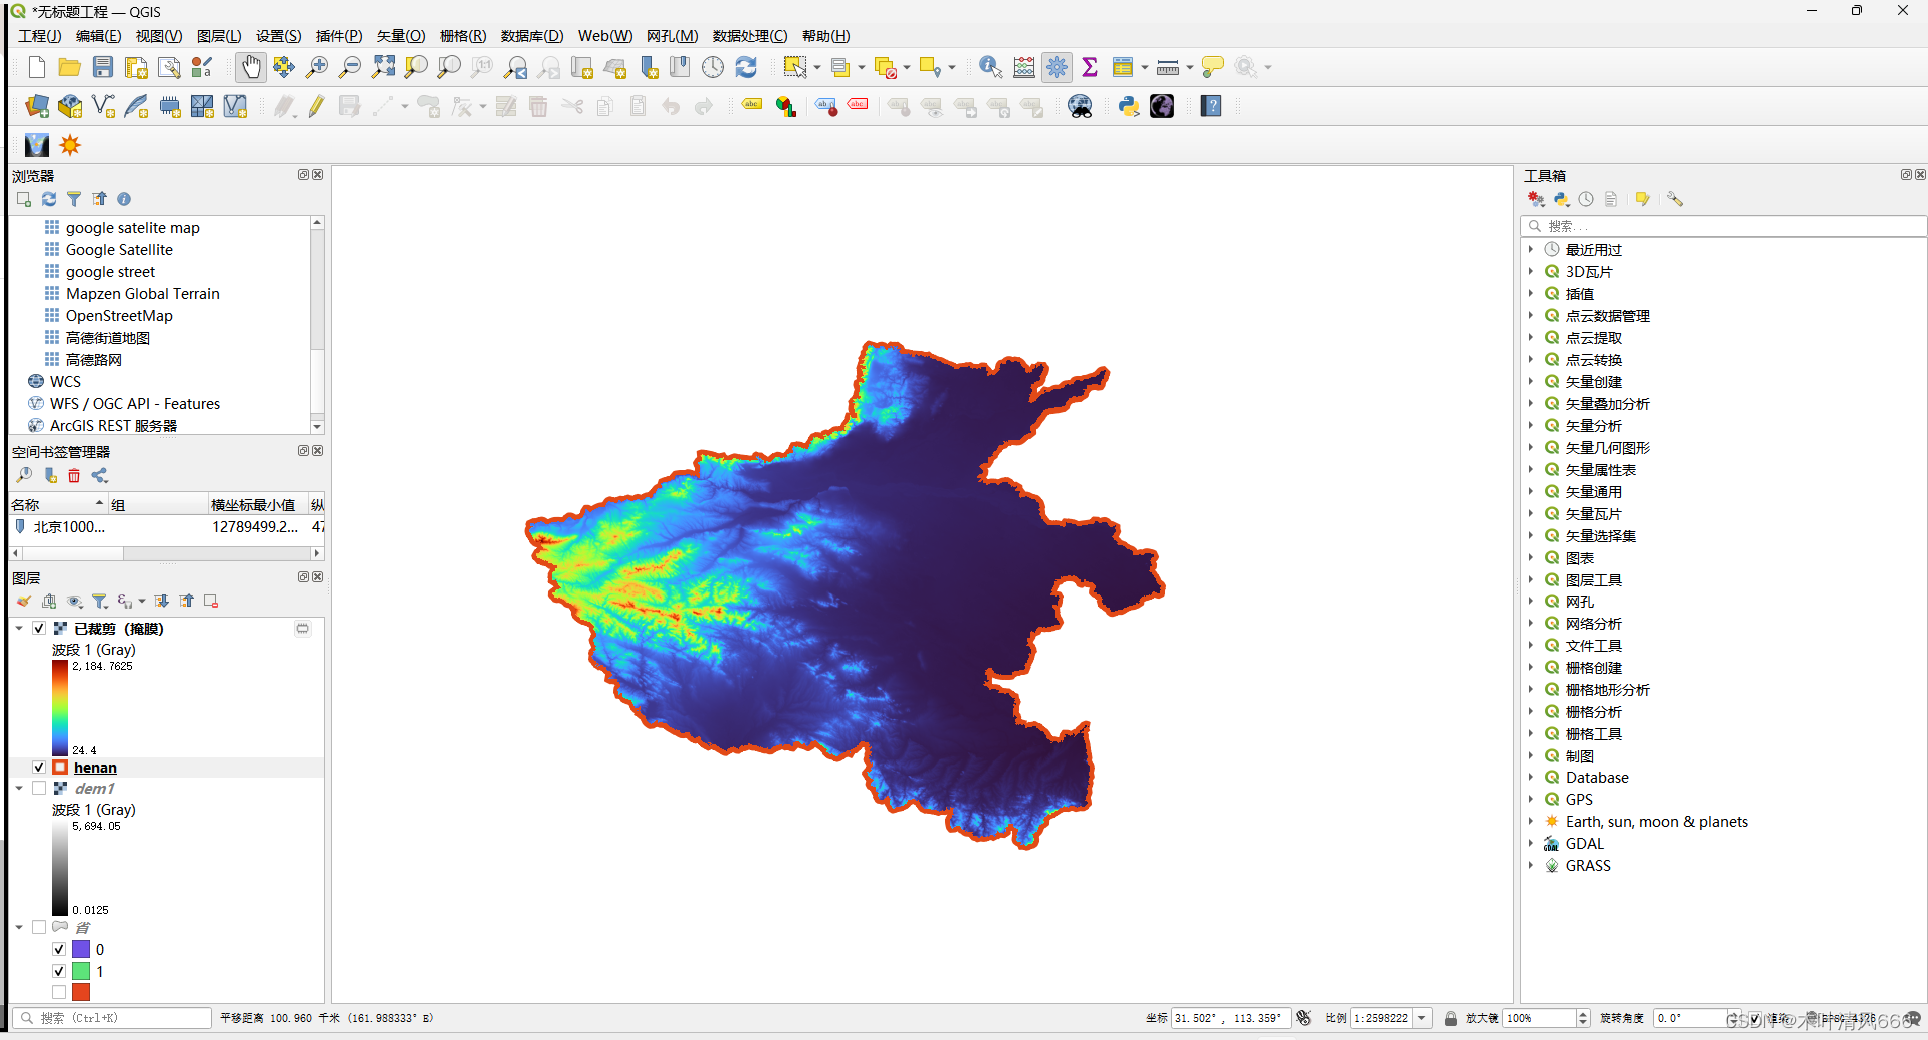Save the project with the floppy disk icon
1928x1040 pixels.
[103, 67]
